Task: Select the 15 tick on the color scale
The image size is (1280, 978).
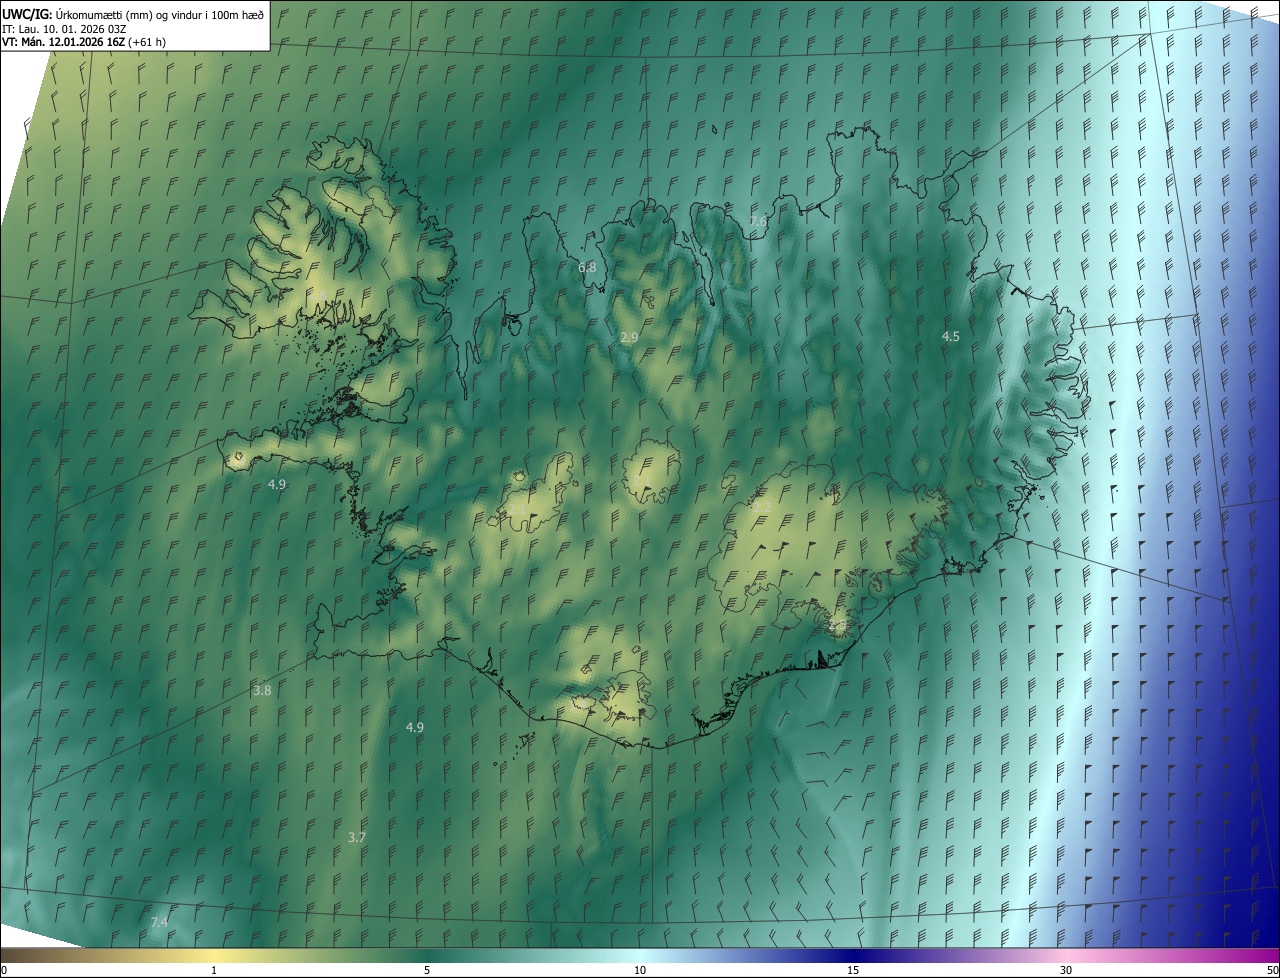Action: pos(853,970)
